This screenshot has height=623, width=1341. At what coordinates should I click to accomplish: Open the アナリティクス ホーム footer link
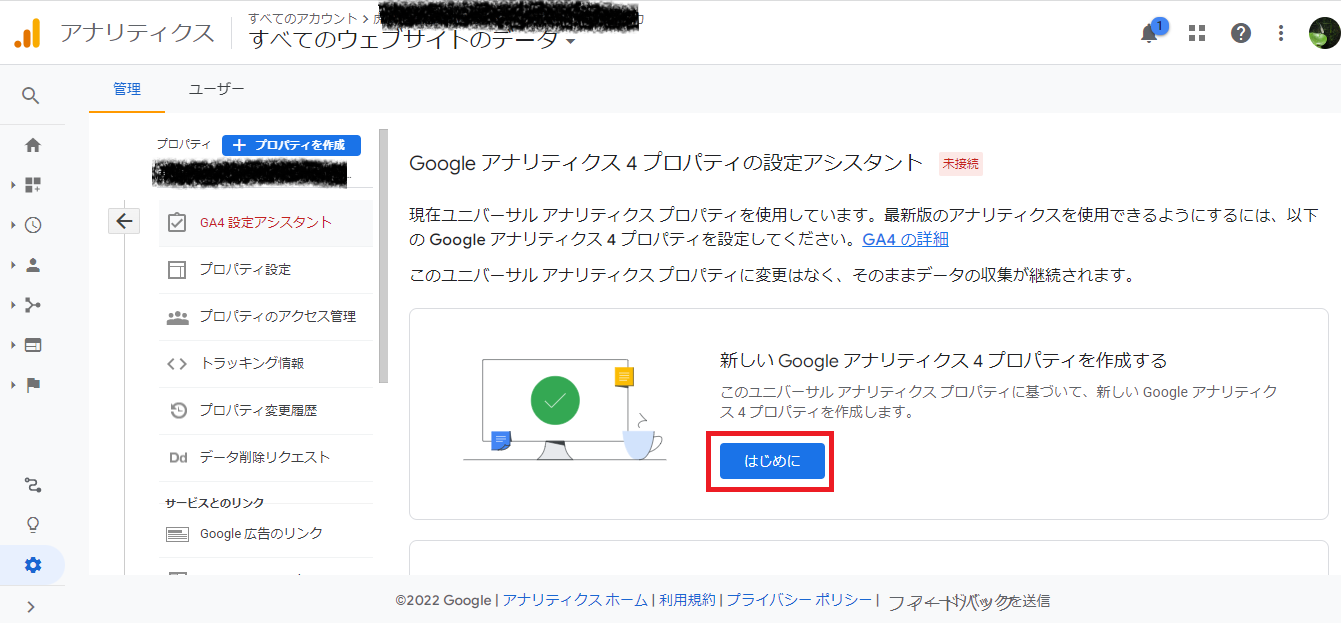575,601
